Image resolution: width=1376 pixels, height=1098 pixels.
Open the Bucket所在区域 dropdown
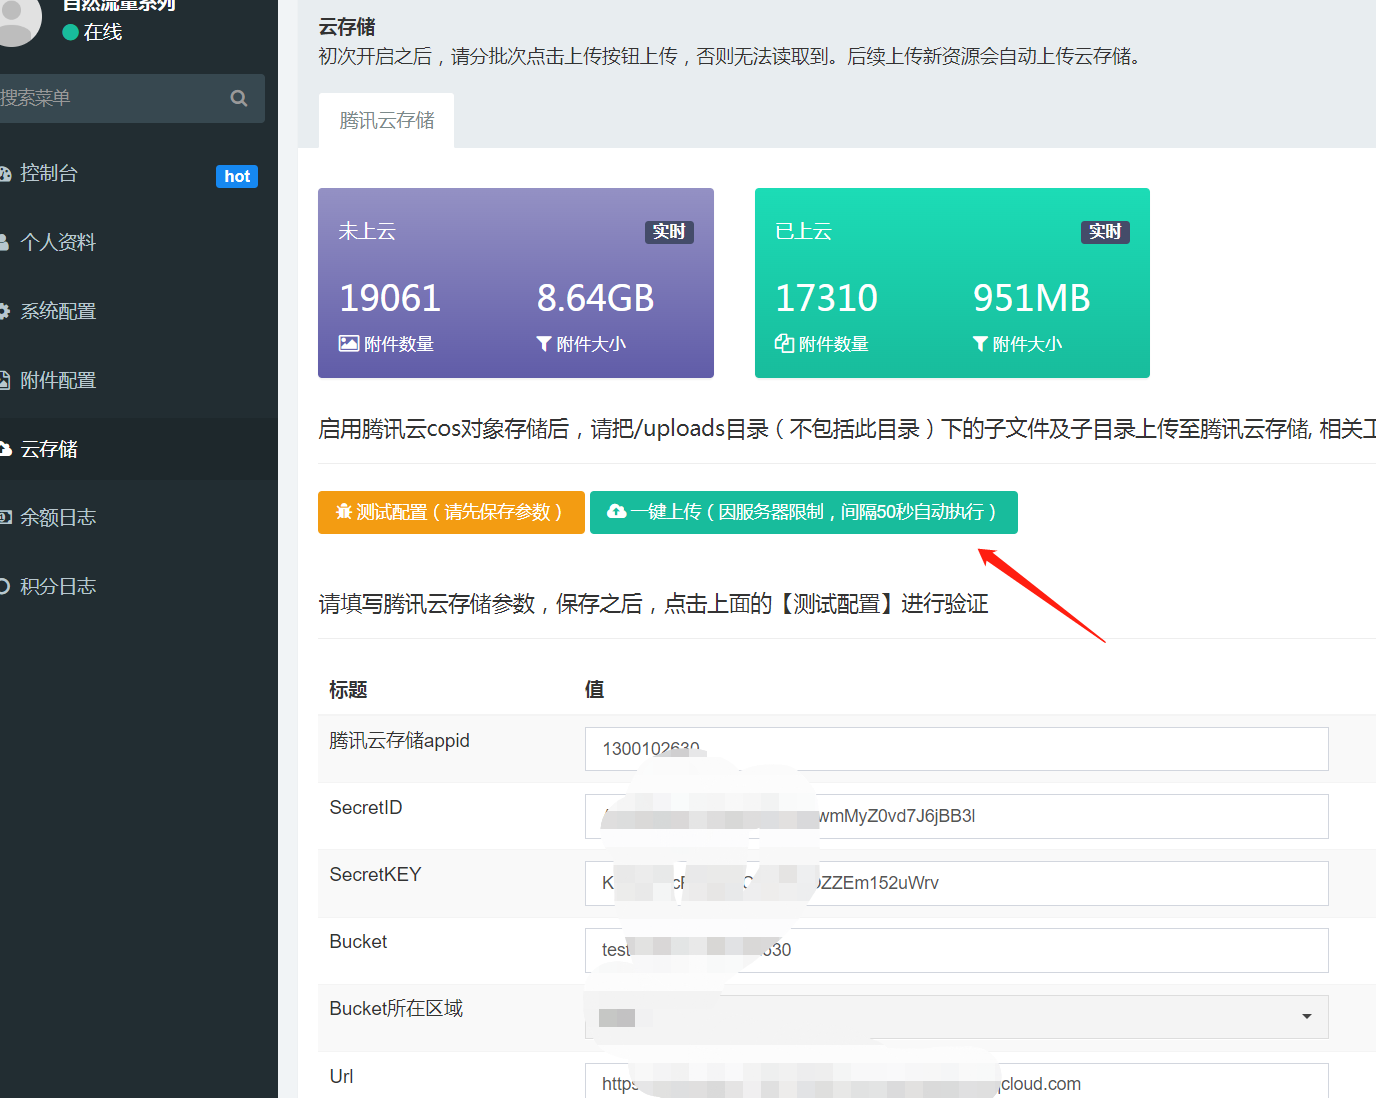956,1017
